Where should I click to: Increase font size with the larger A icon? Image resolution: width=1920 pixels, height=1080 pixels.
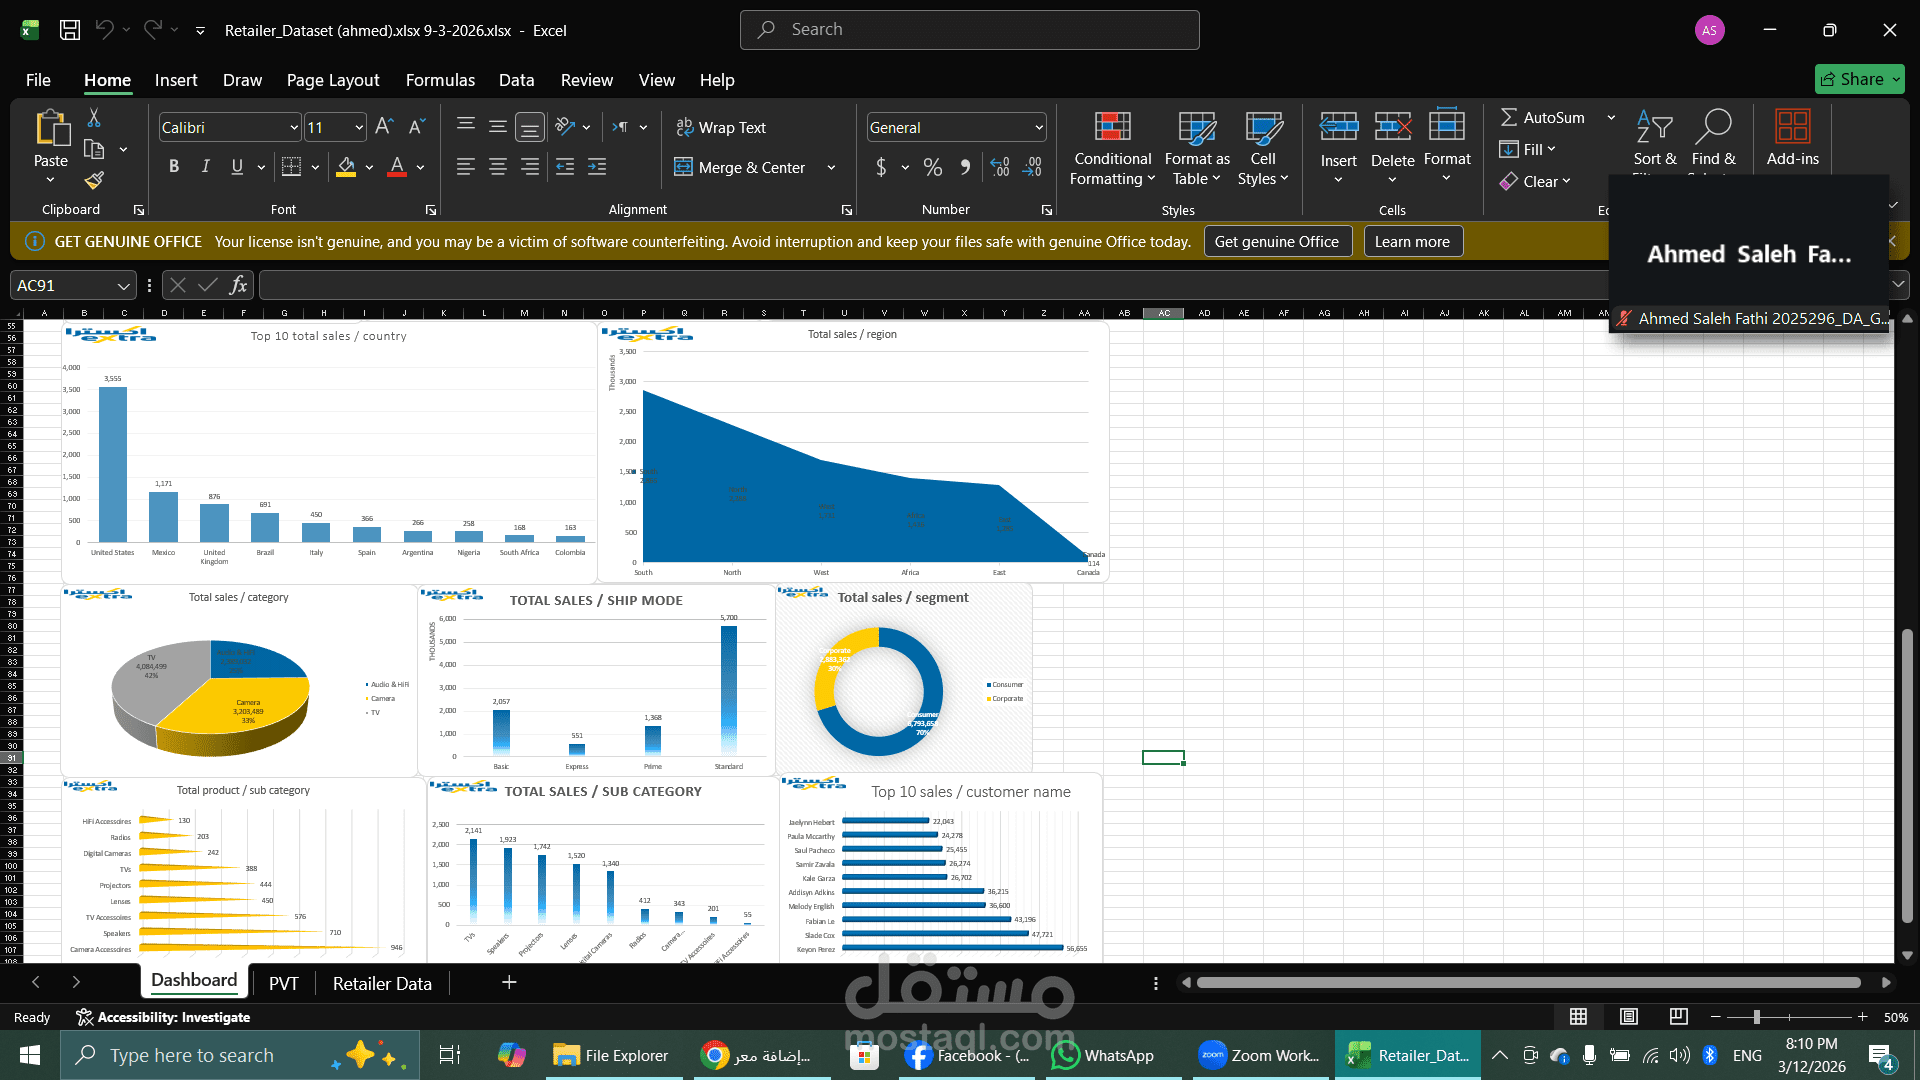point(384,127)
